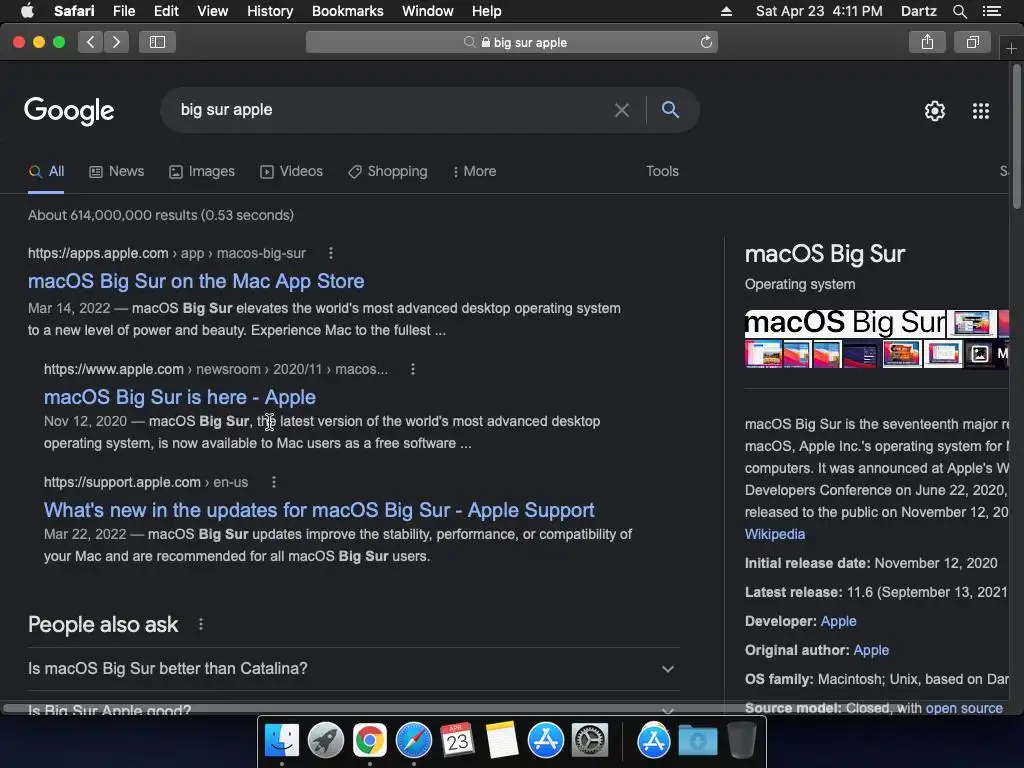1024x768 pixels.
Task: Open Calendar in the Dock
Action: click(x=457, y=741)
